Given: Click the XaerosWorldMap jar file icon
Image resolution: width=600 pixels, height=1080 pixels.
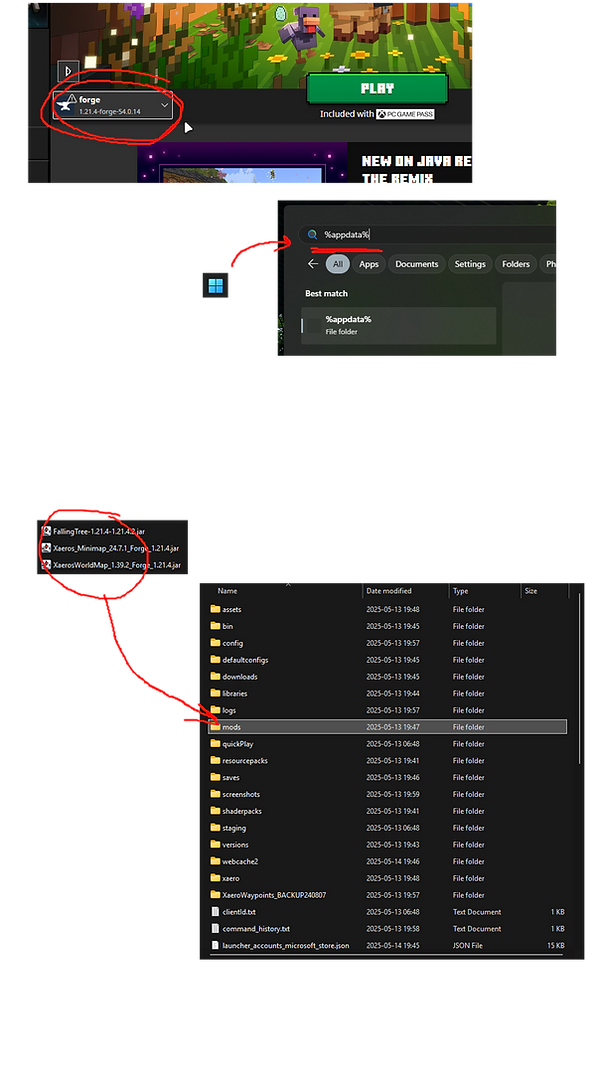Looking at the screenshot, I should 46,565.
